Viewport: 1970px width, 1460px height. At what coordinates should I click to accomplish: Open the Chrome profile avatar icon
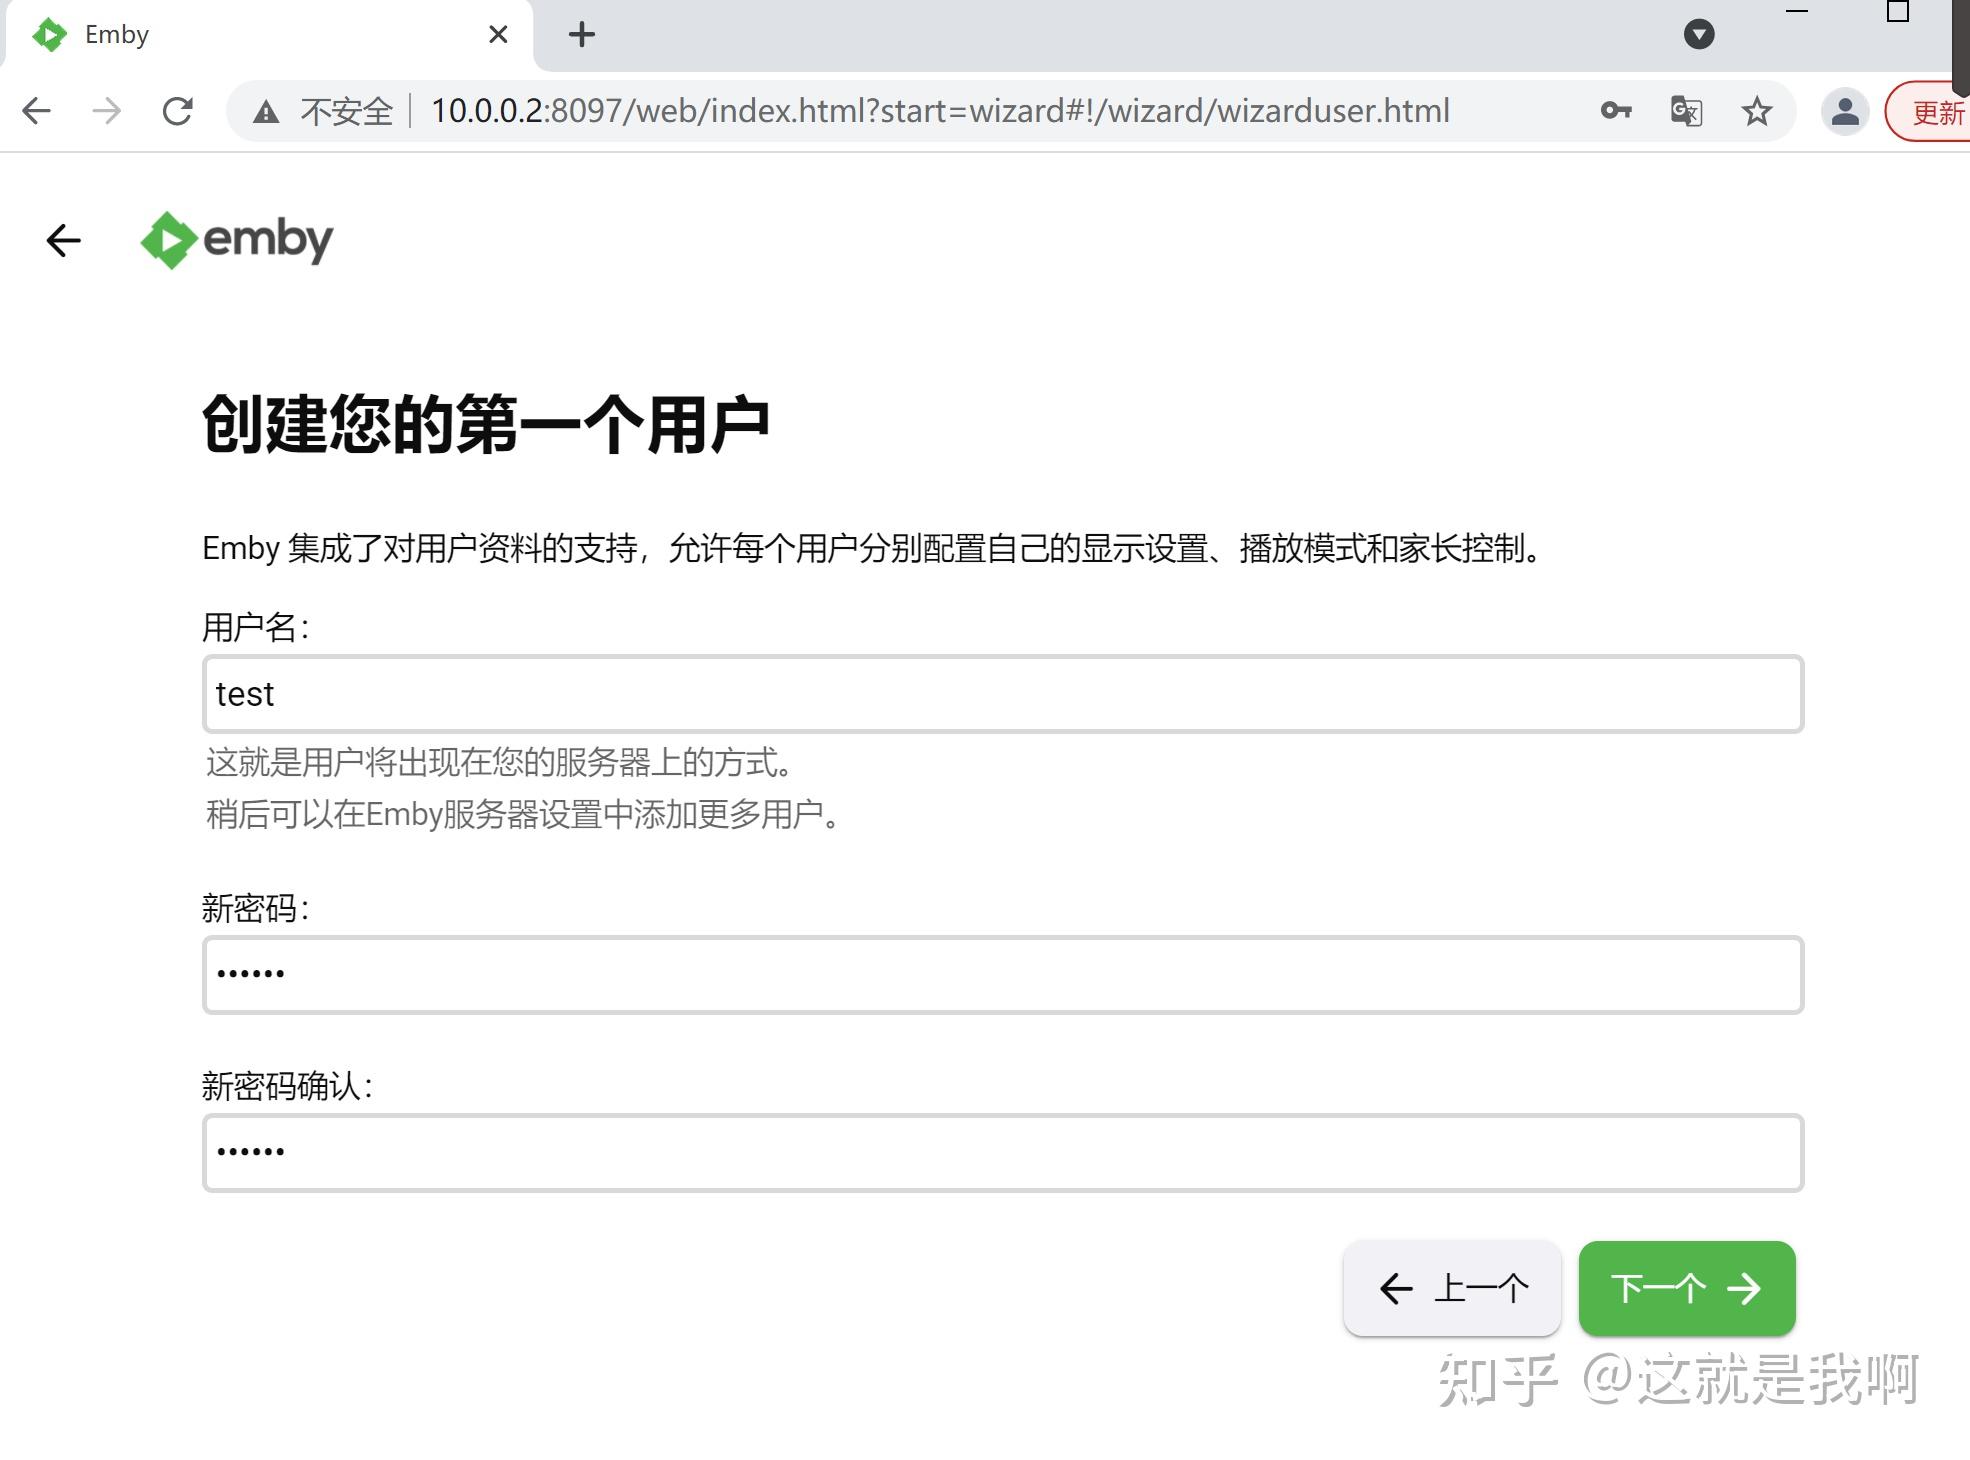[1846, 111]
